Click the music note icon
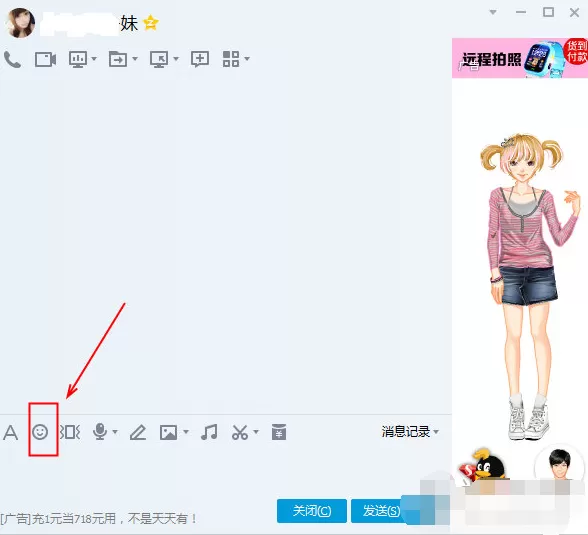Screen dimensions: 588x535 [209, 432]
